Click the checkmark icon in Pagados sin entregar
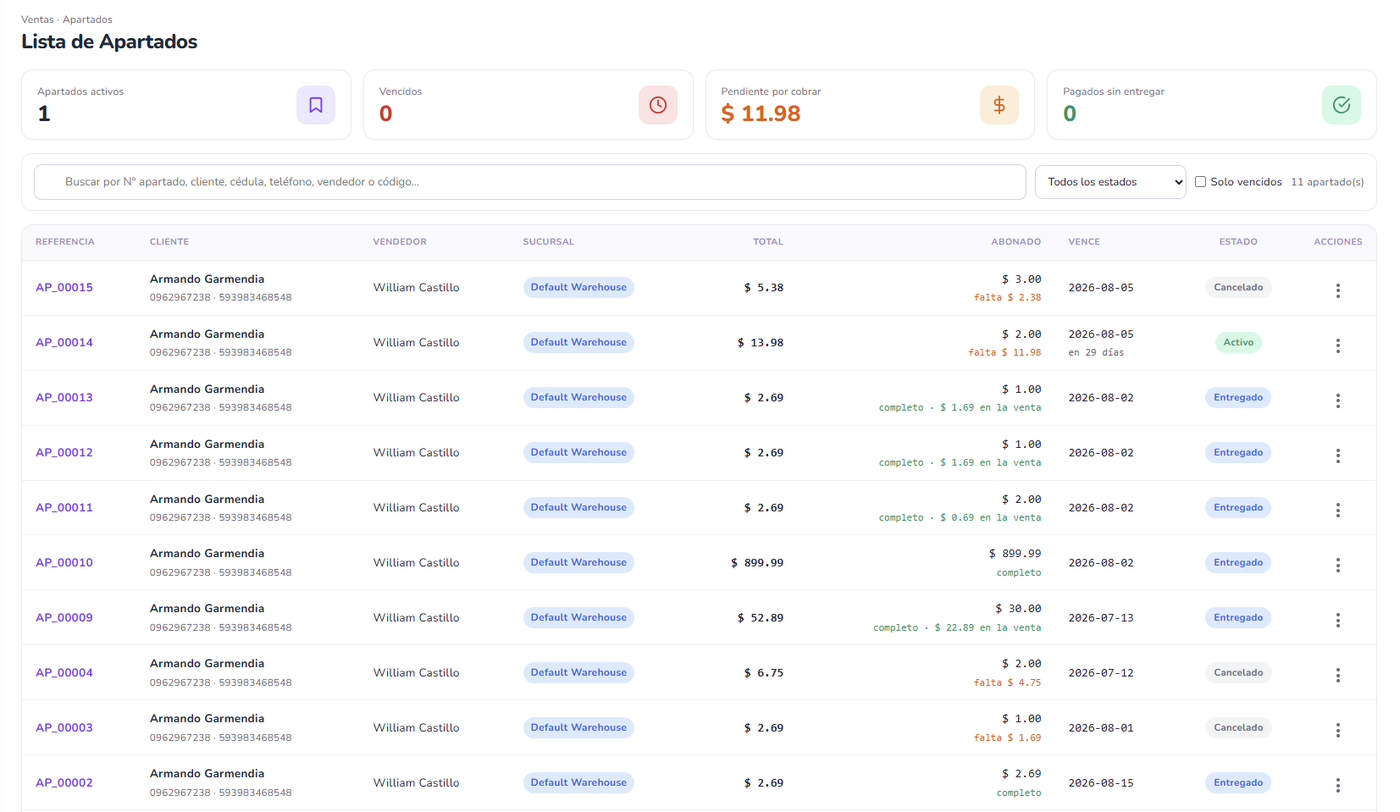Viewport: 1400px width, 812px height. [1341, 105]
